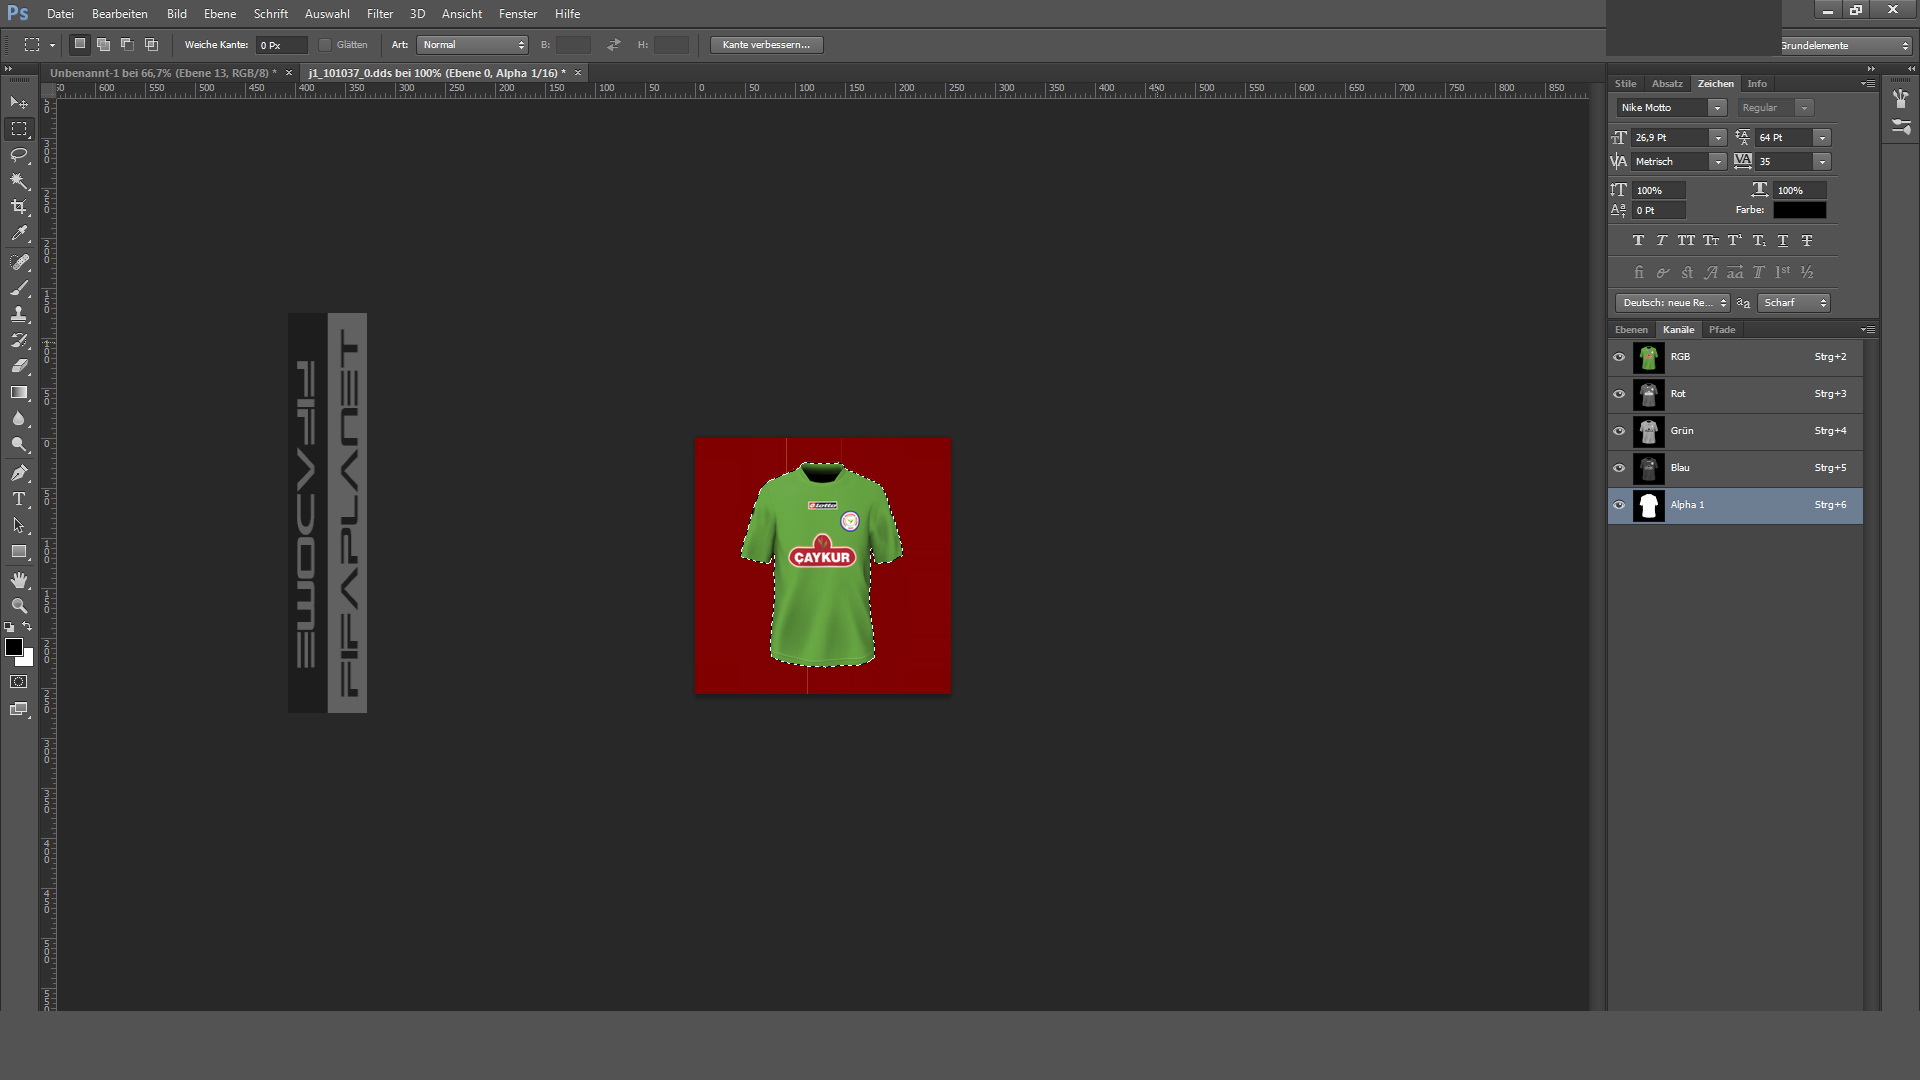Image resolution: width=1920 pixels, height=1080 pixels.
Task: Select the Rectangle shape tool
Action: pos(19,551)
